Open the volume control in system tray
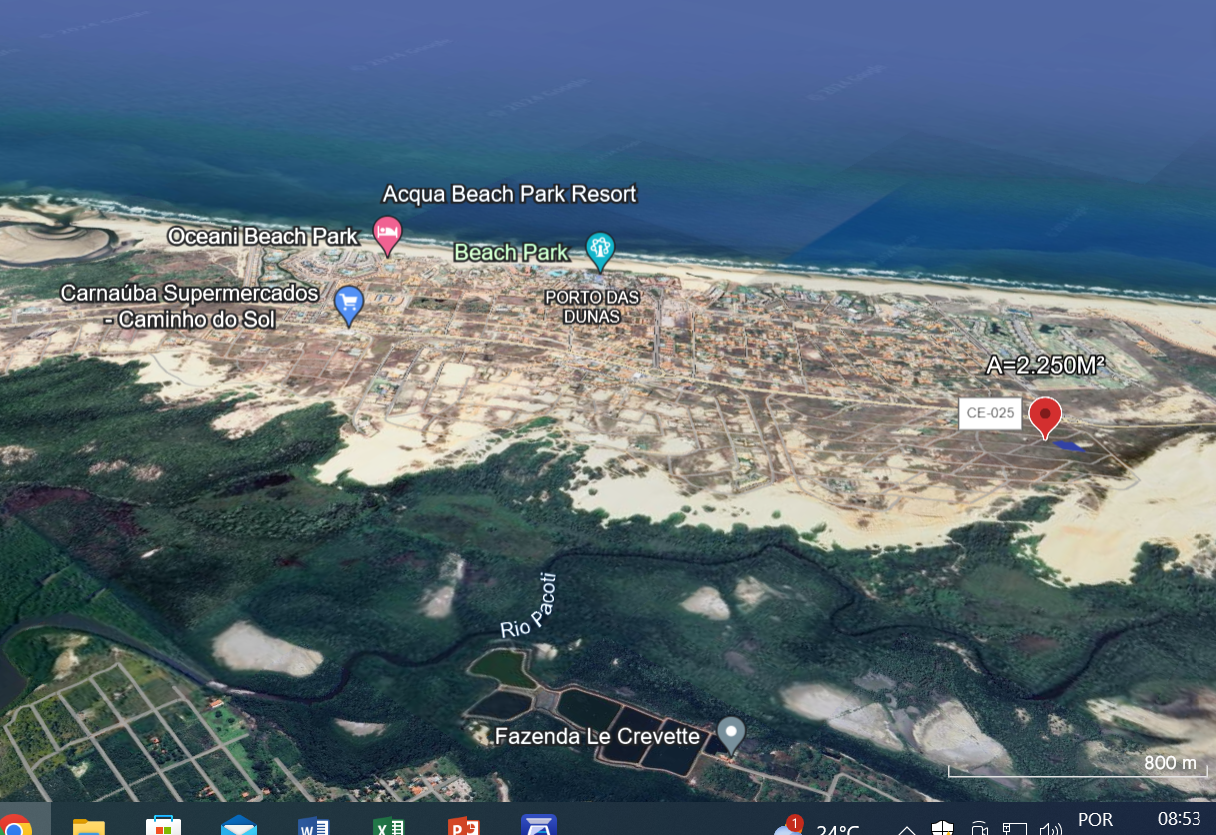The width and height of the screenshot is (1216, 835). (x=1050, y=829)
